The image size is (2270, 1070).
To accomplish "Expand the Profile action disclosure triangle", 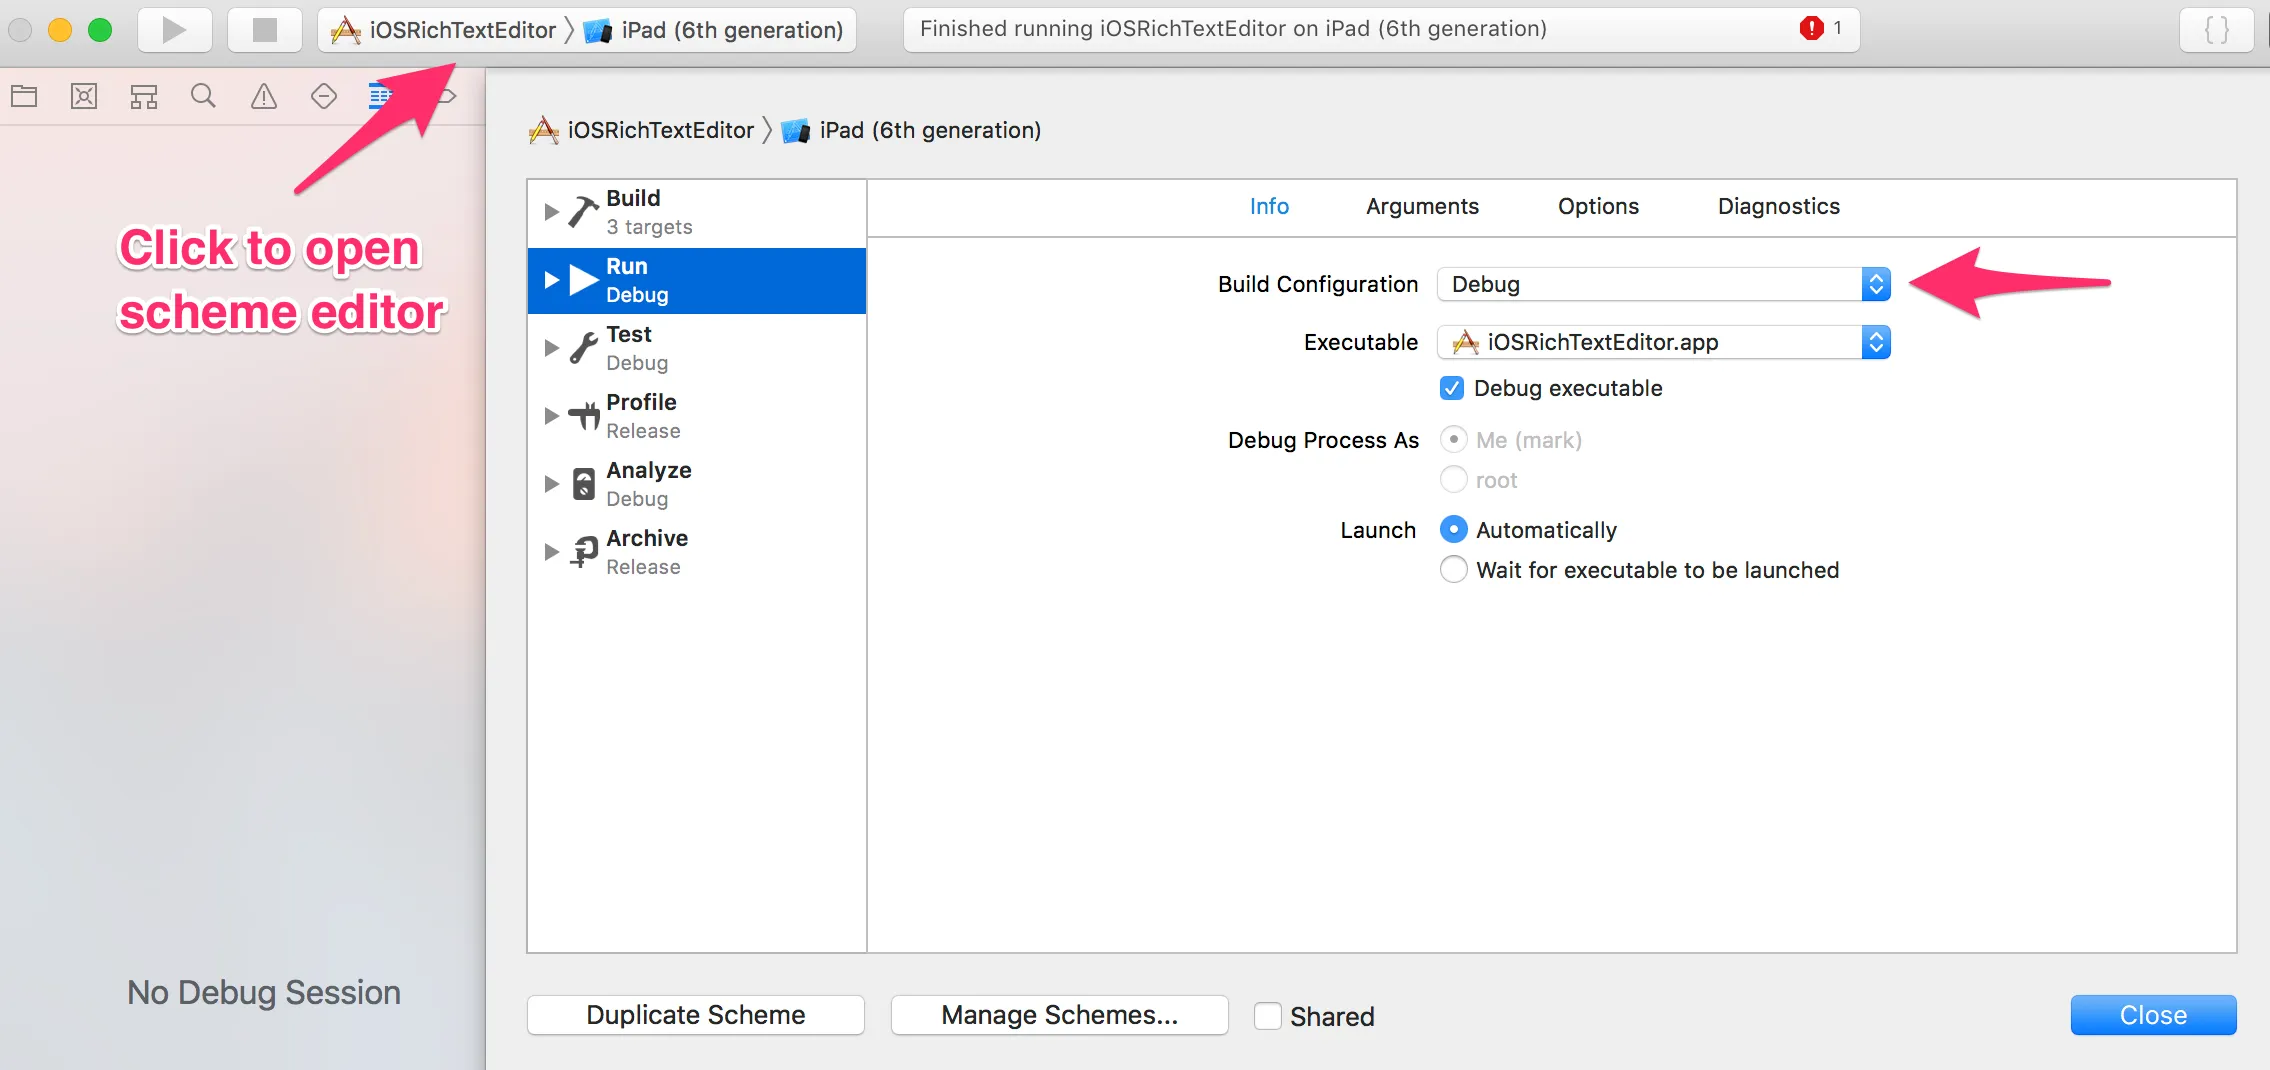I will tap(551, 416).
